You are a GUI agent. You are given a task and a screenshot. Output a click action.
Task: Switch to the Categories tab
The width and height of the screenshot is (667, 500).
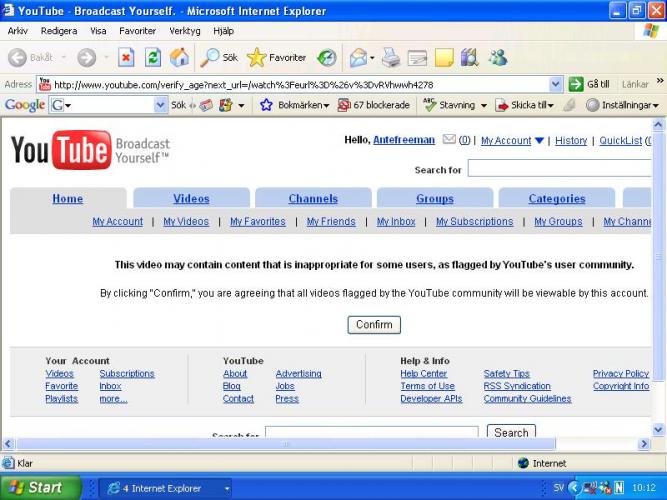[556, 198]
